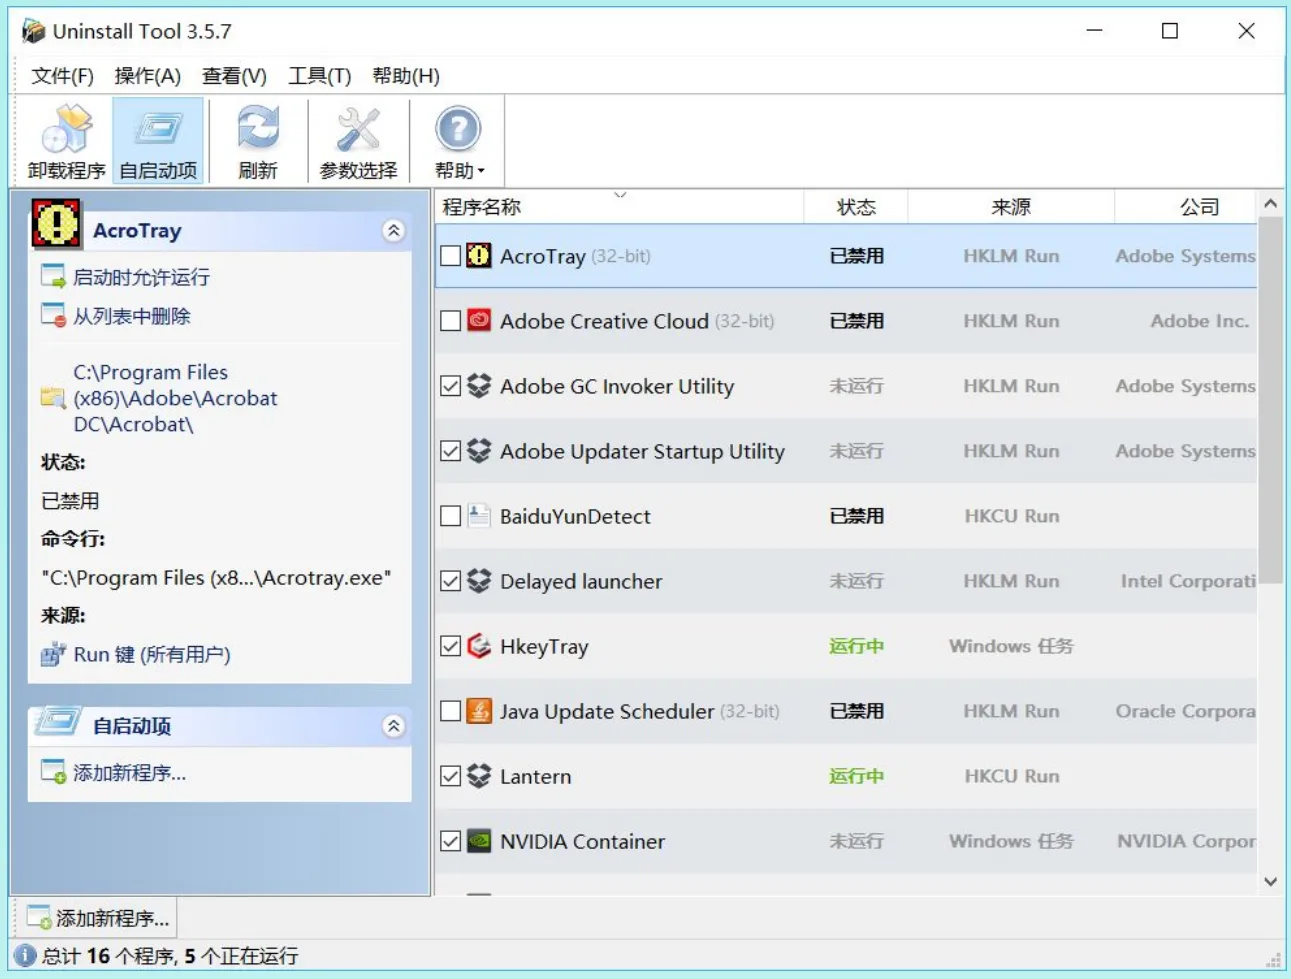
Task: Click the BaiduYunDetect row icon
Action: (x=479, y=516)
